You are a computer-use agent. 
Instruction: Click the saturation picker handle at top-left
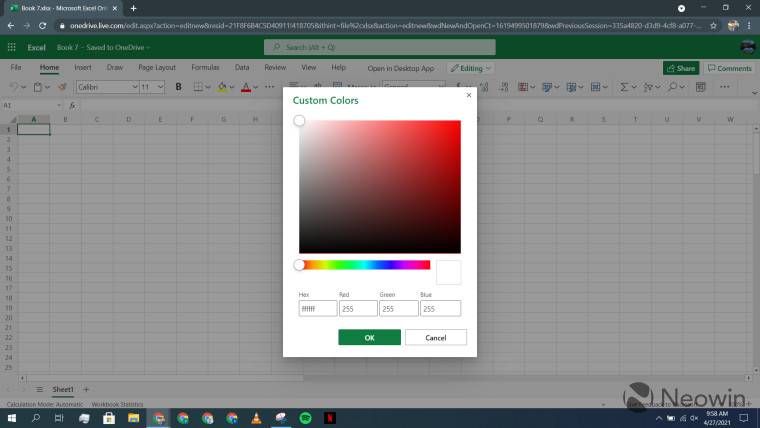click(x=299, y=121)
